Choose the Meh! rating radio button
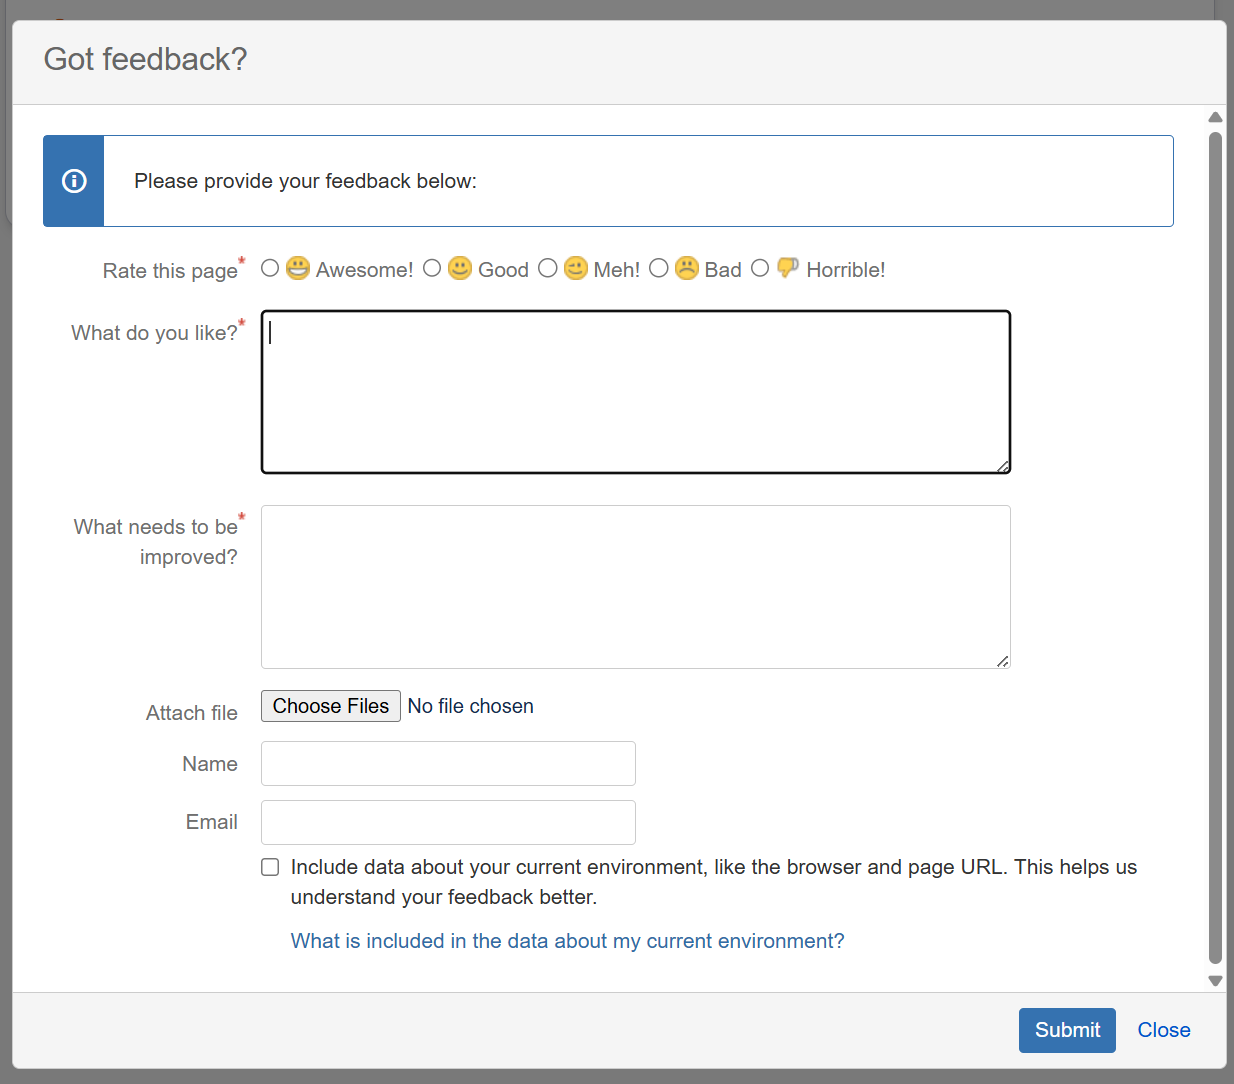 [548, 268]
